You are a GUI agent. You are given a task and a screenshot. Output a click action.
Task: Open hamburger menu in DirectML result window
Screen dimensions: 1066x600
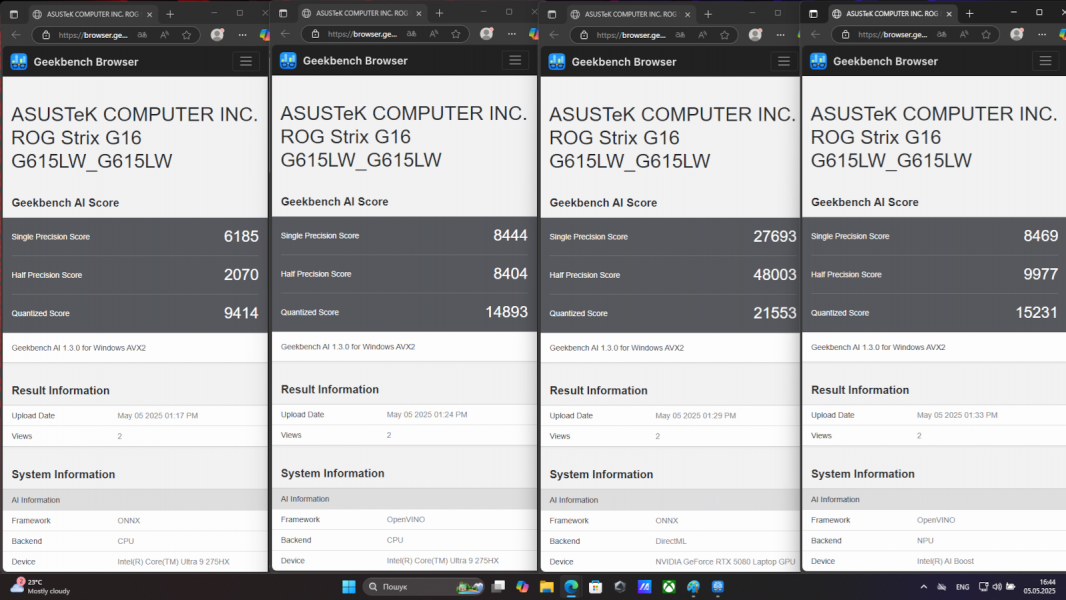[783, 62]
